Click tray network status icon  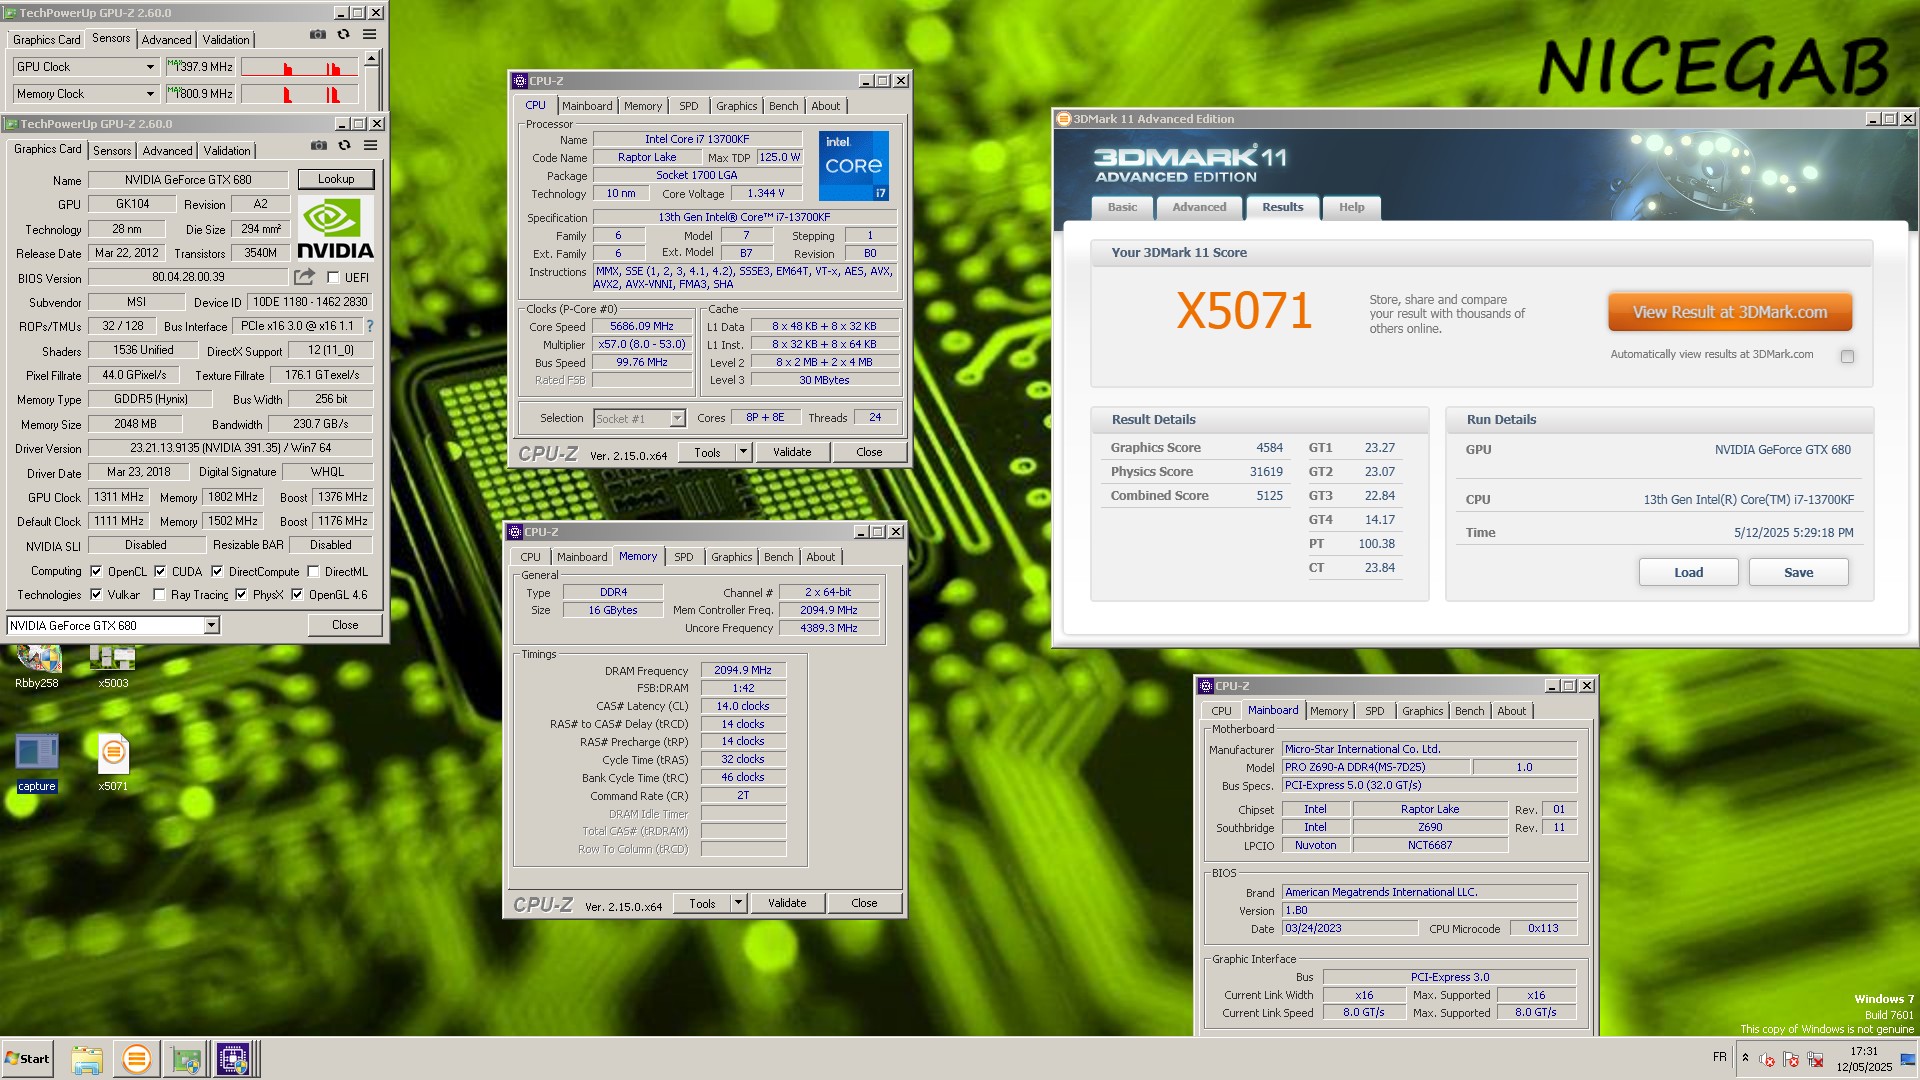click(1815, 1059)
